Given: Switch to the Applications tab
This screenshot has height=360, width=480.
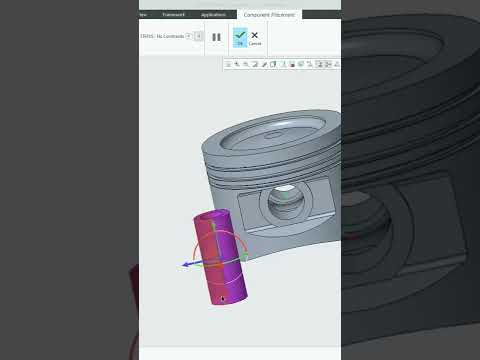Looking at the screenshot, I should coord(213,15).
